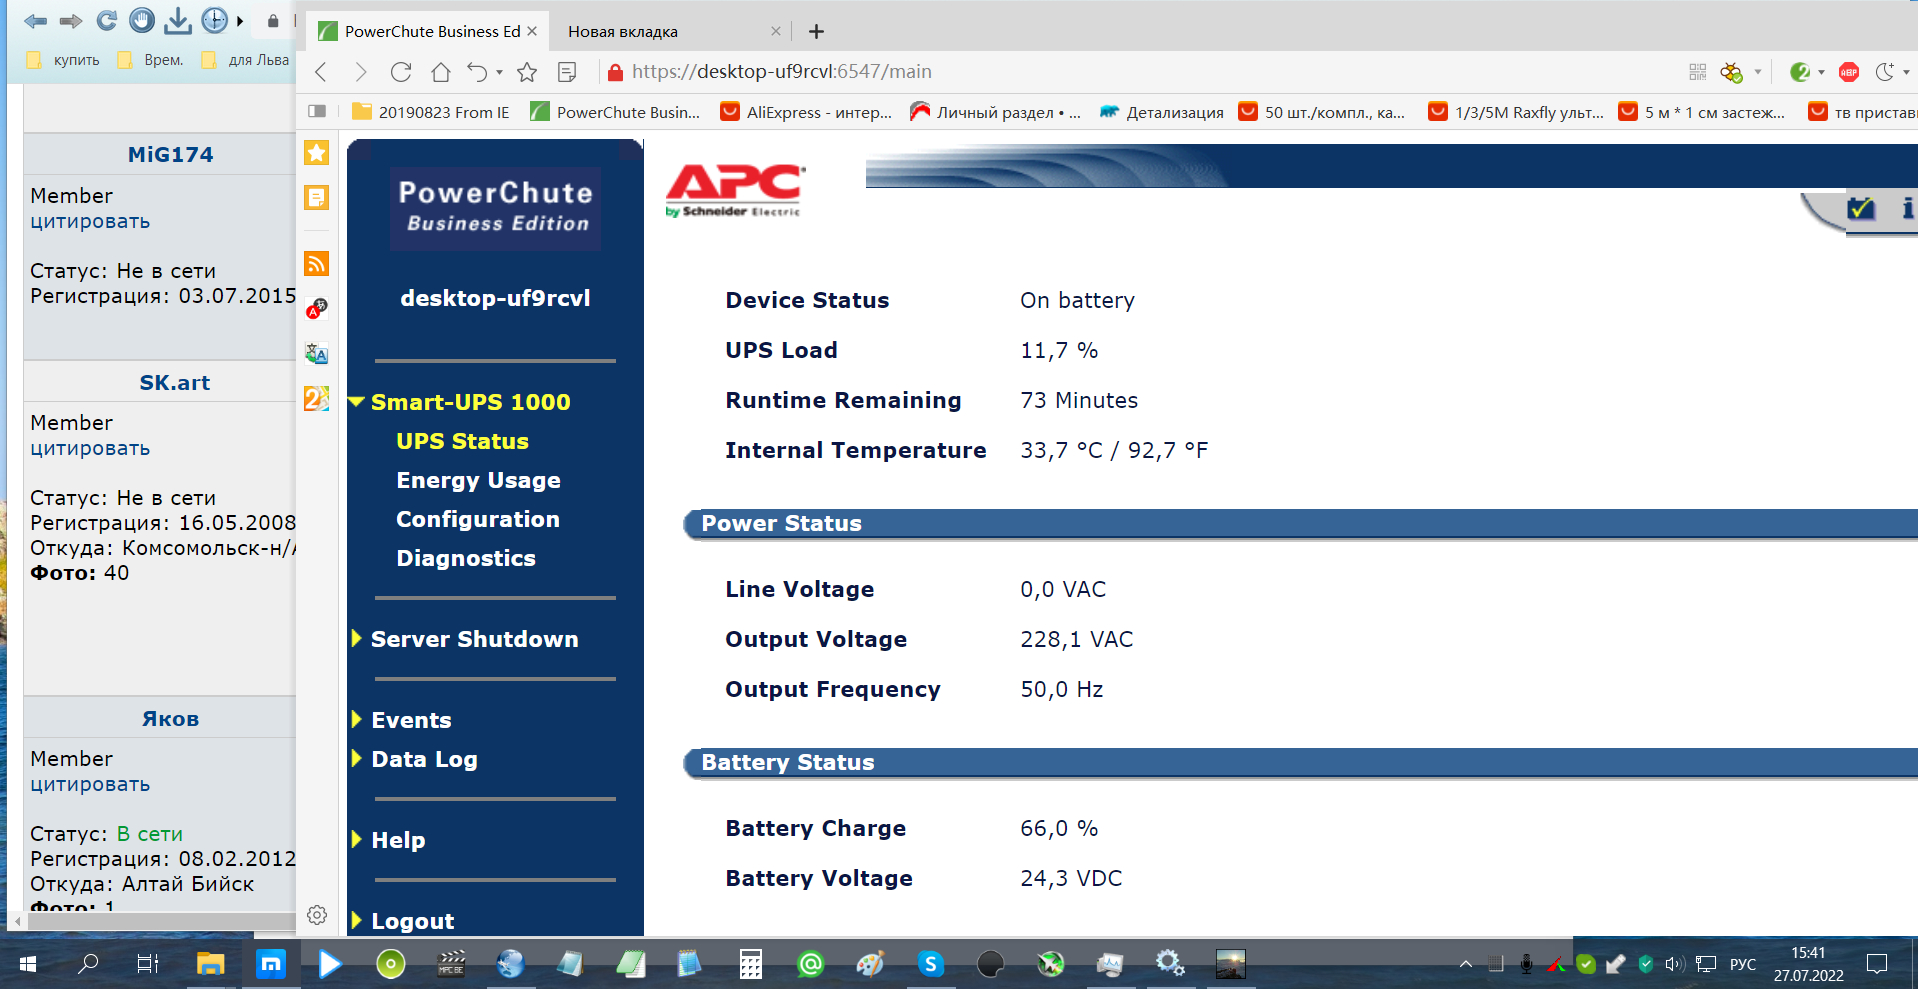Expand the Help section
This screenshot has width=1918, height=989.
tap(356, 840)
